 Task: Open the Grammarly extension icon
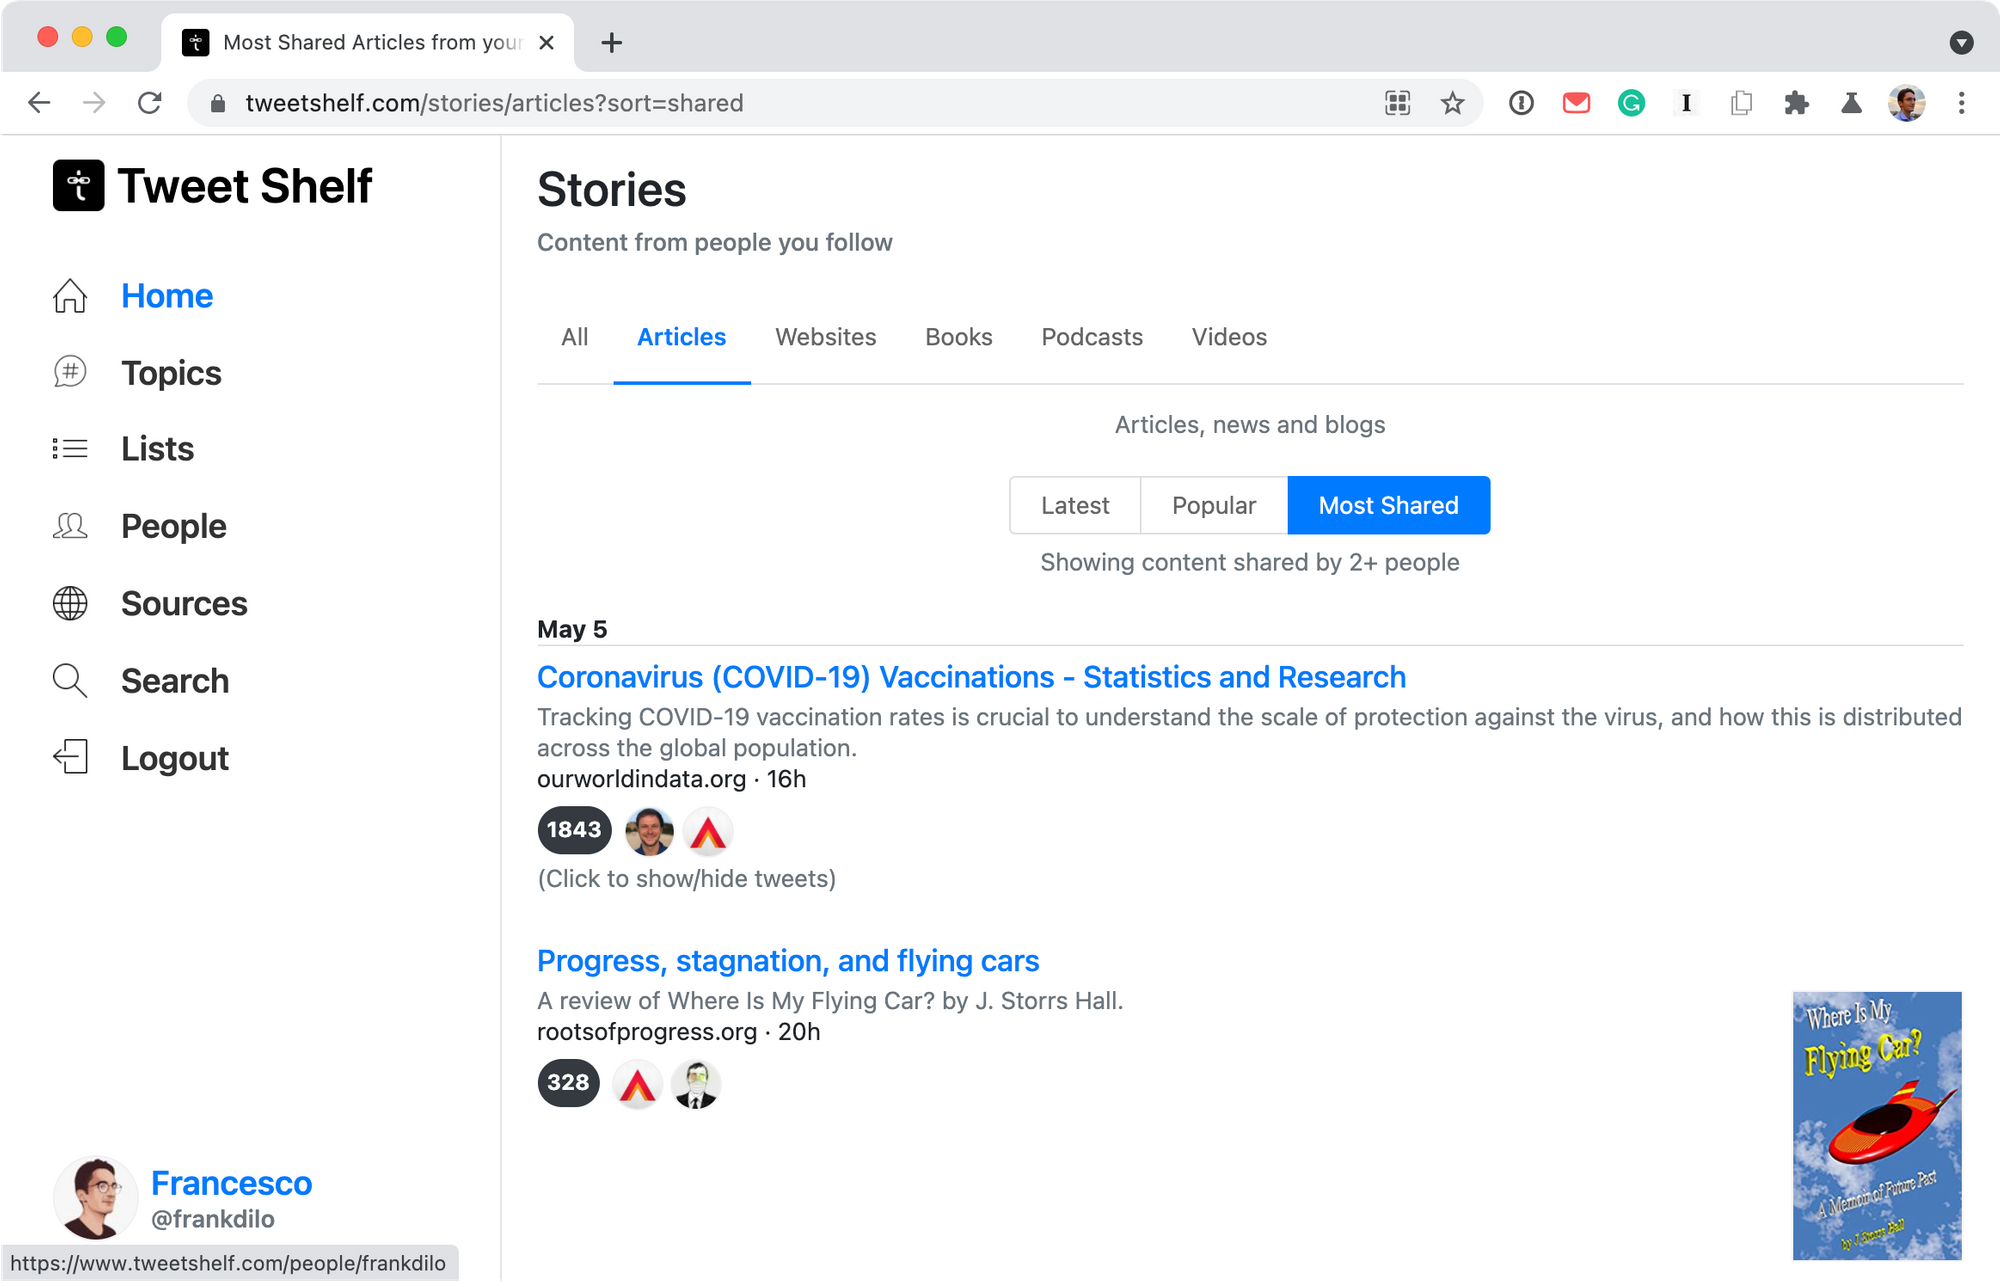click(x=1631, y=103)
